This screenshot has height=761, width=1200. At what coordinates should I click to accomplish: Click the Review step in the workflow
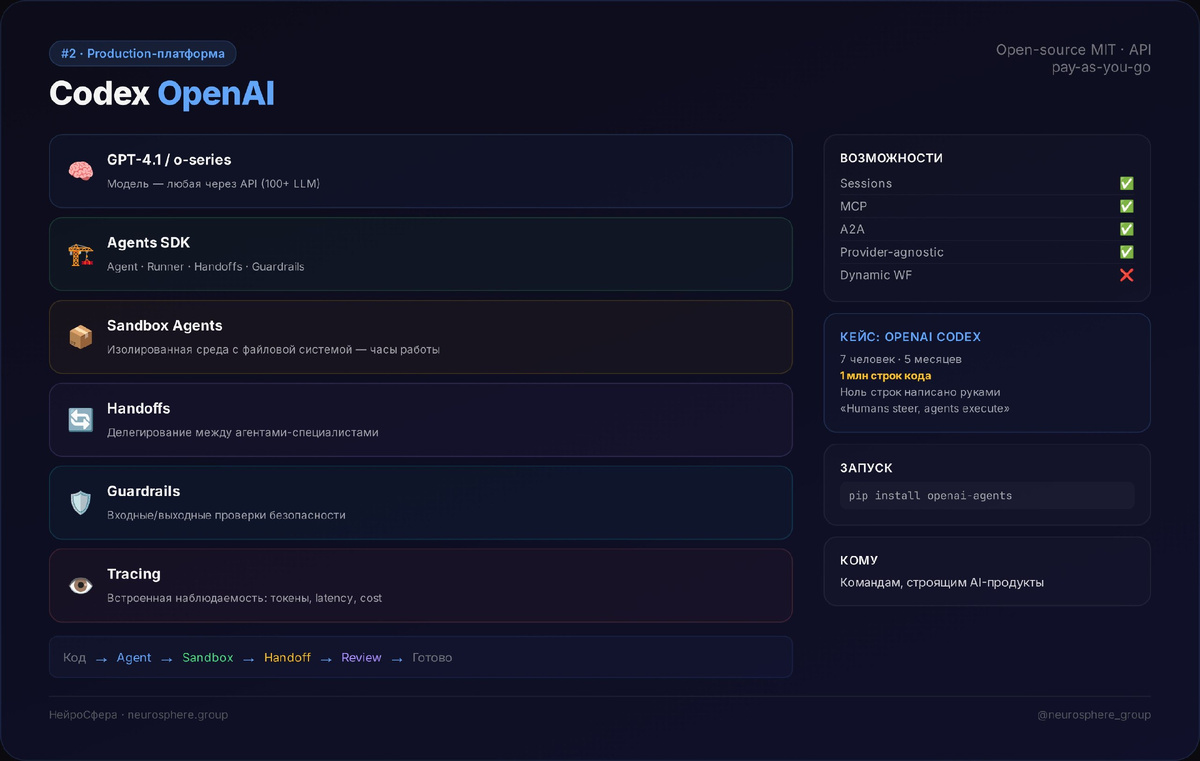[361, 658]
